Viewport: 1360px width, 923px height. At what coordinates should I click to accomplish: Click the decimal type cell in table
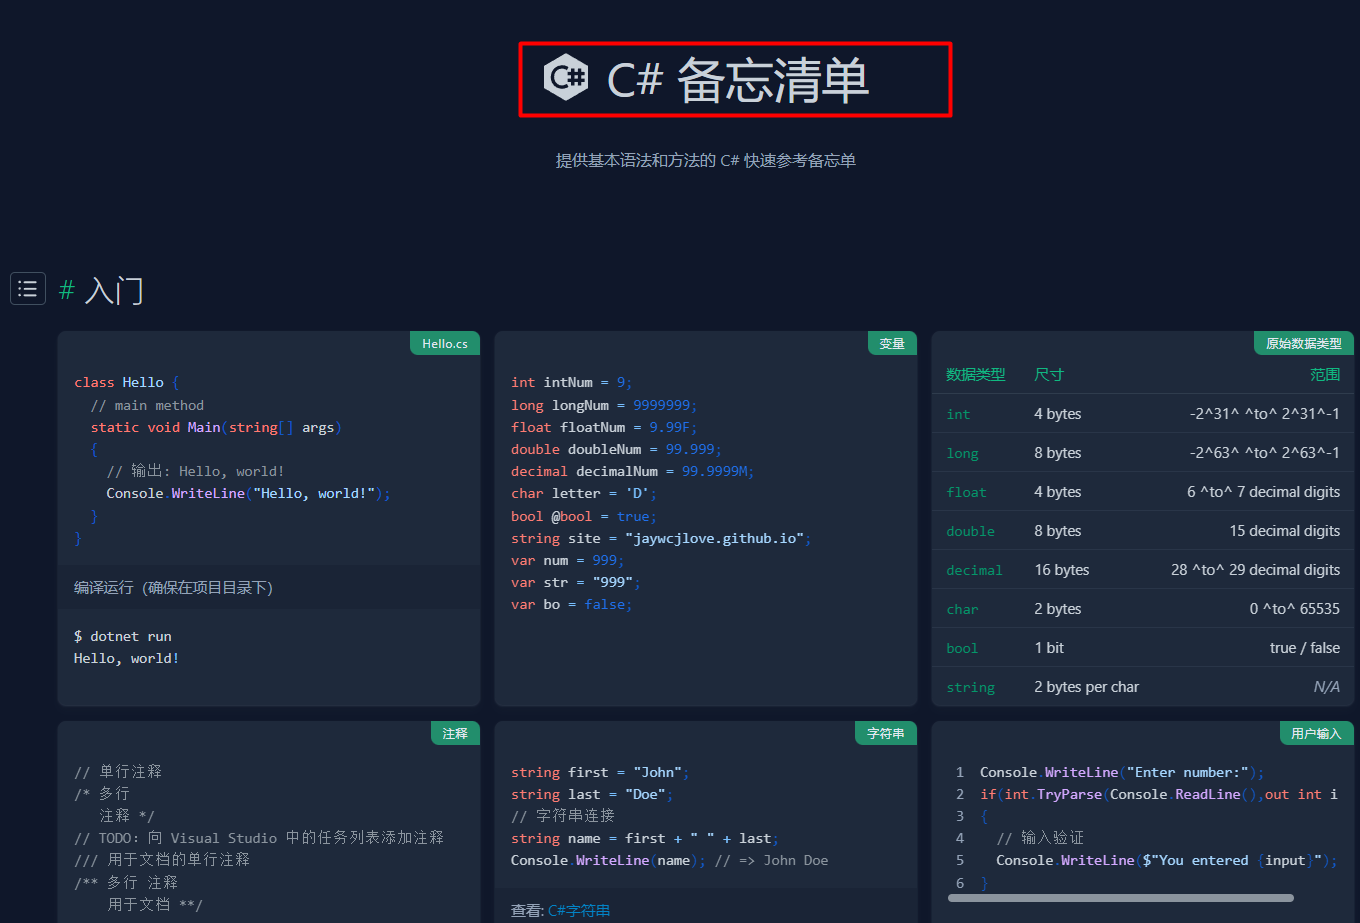pyautogui.click(x=974, y=570)
